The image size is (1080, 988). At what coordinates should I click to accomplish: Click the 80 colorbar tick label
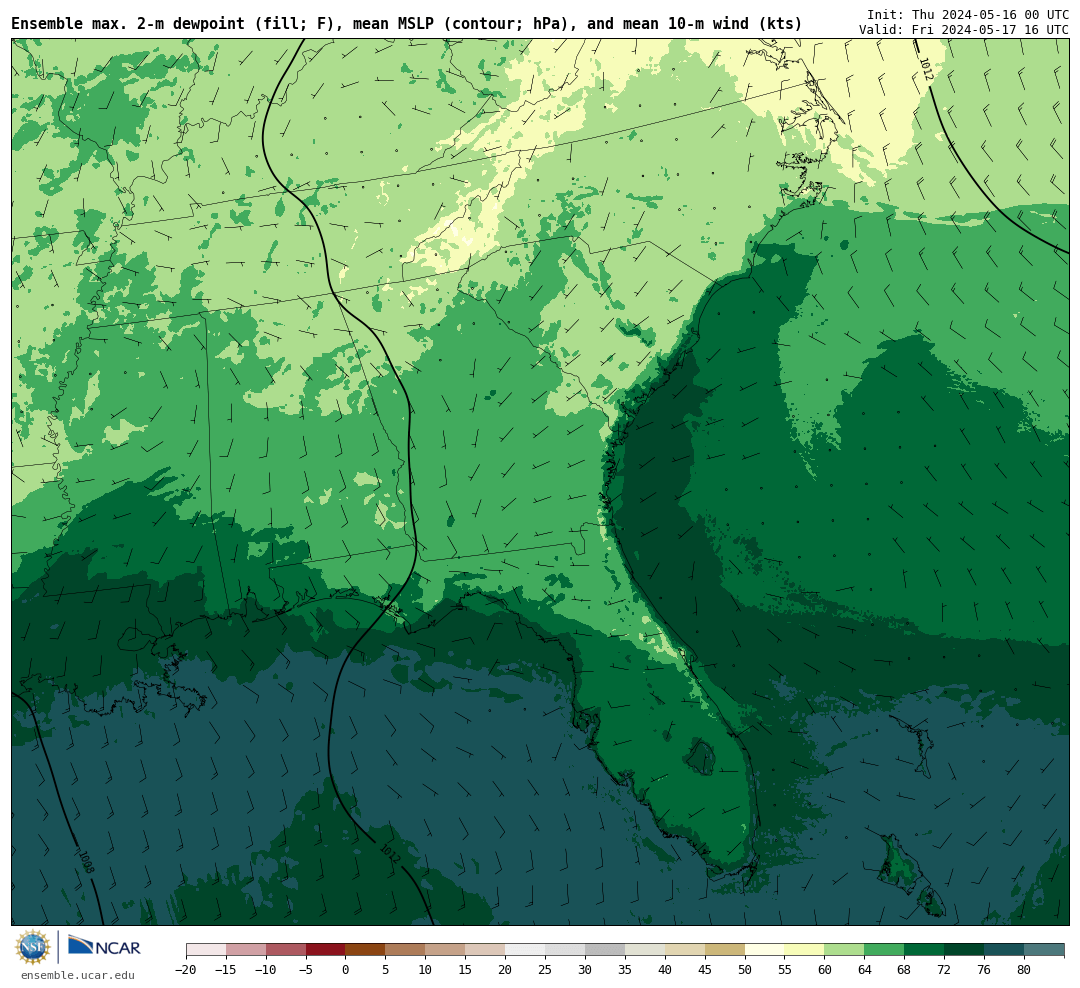[1025, 969]
